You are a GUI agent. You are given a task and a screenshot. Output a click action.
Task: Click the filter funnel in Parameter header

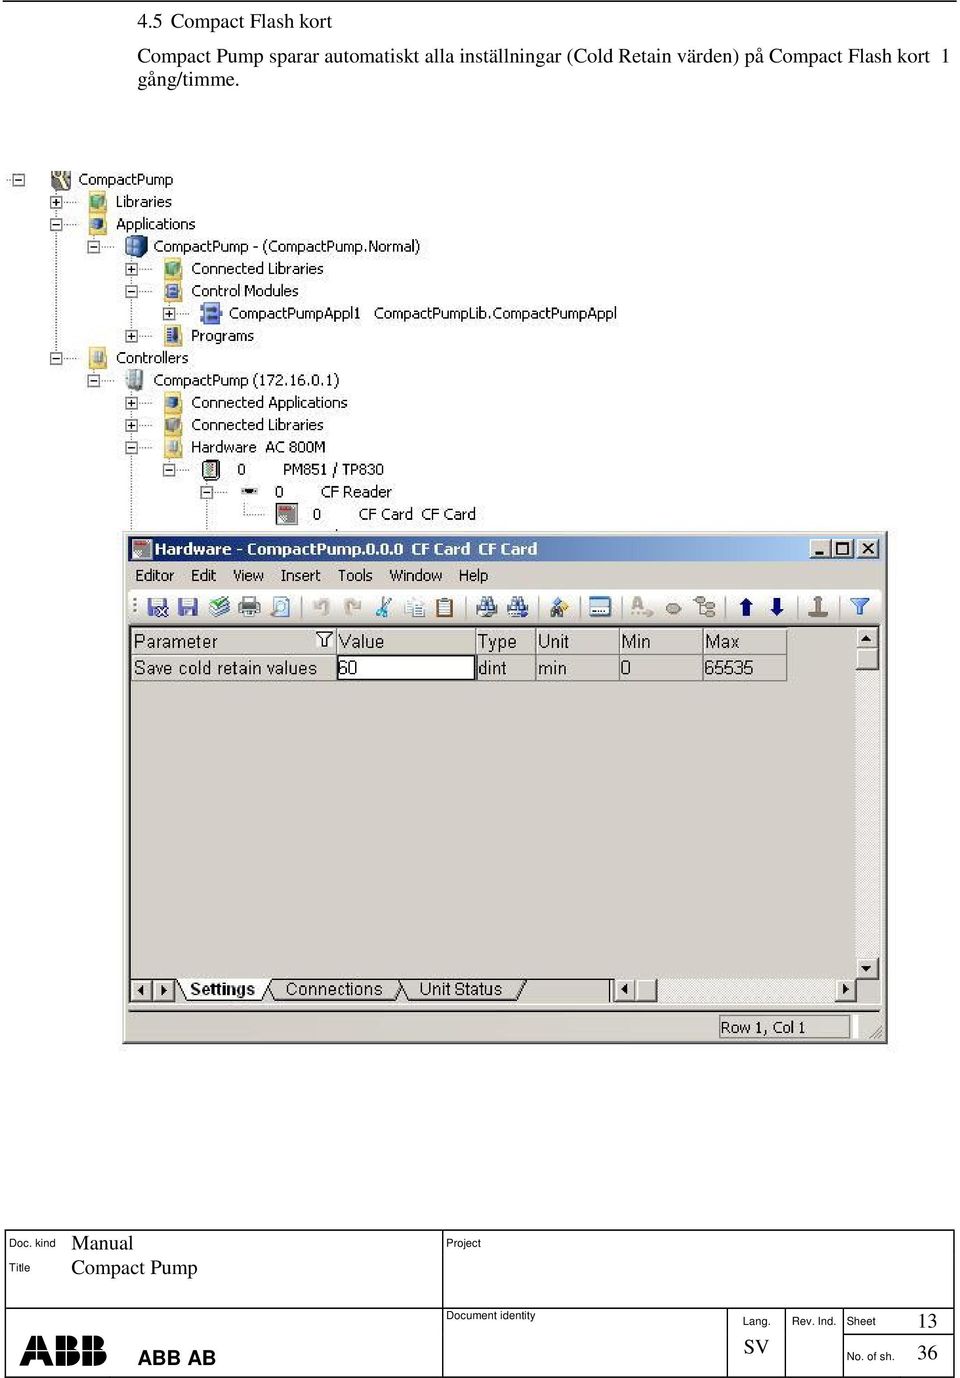click(x=324, y=640)
